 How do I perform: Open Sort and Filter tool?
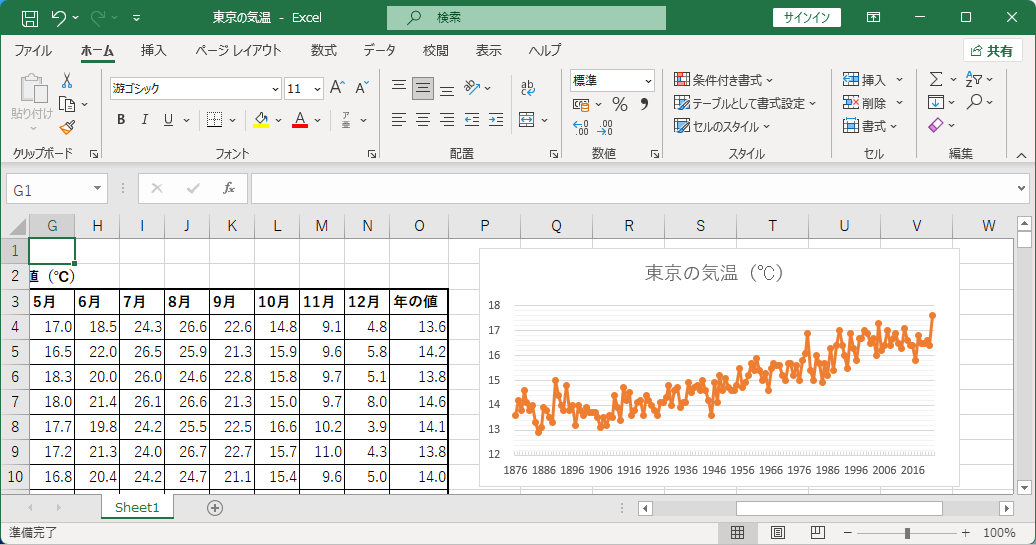click(x=974, y=79)
